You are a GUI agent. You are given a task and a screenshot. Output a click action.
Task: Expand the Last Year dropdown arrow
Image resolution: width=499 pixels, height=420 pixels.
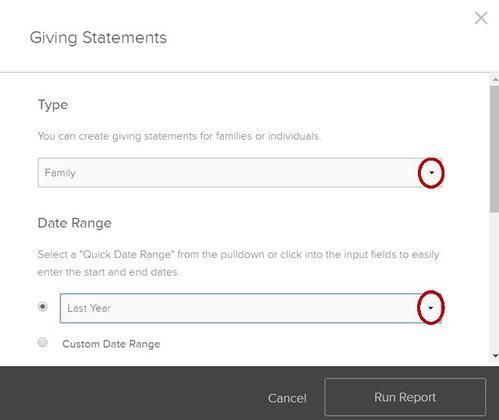click(x=431, y=308)
